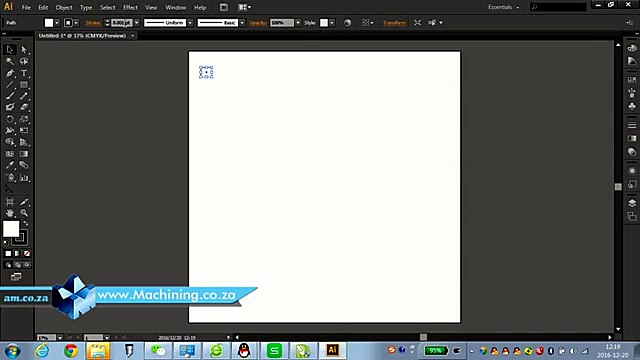Set paint mode to Color
The height and width of the screenshot is (360, 640).
click(x=8, y=253)
